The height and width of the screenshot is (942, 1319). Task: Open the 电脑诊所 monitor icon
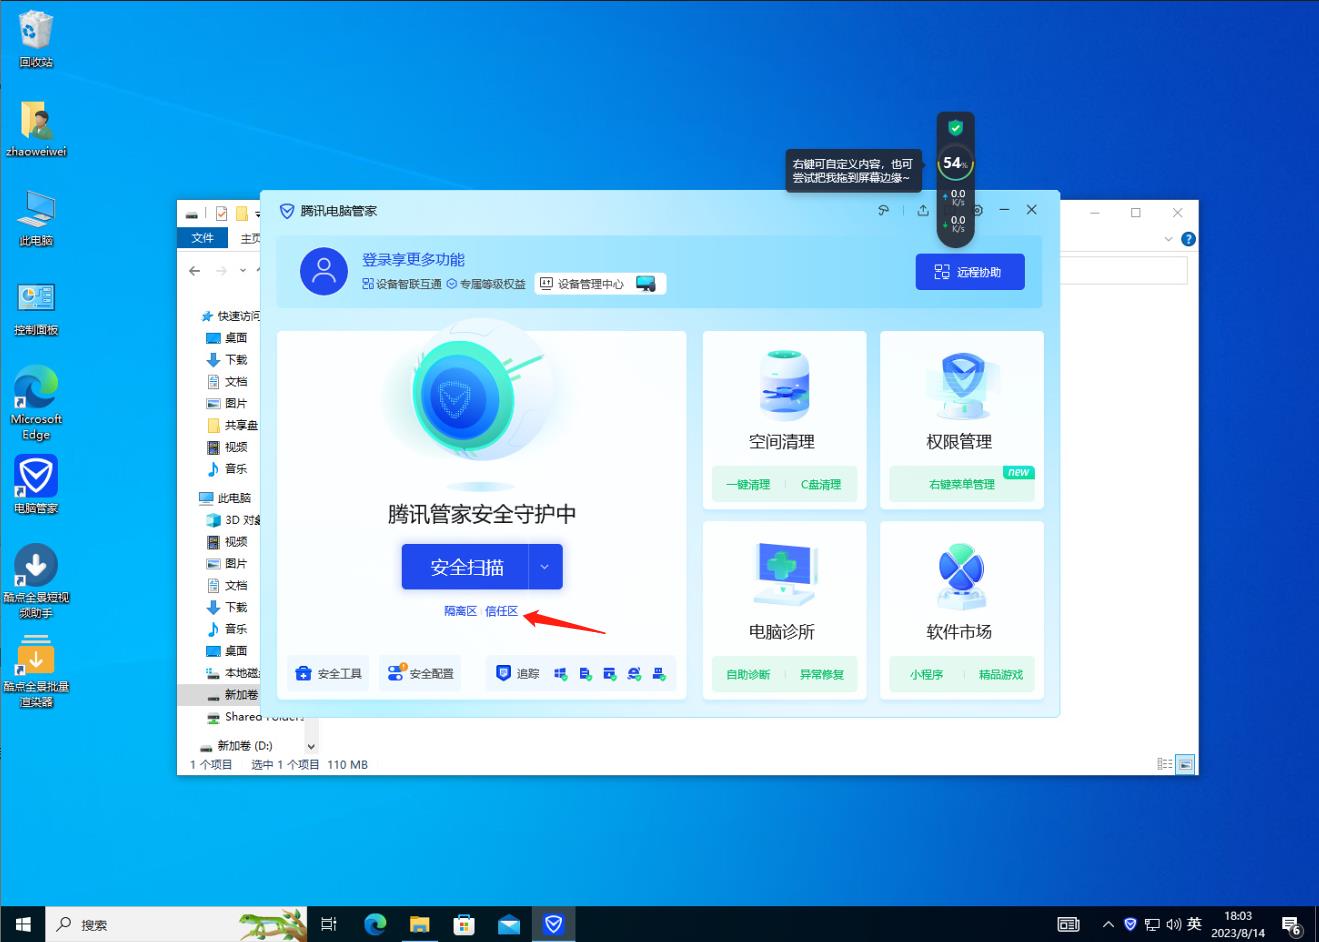784,575
